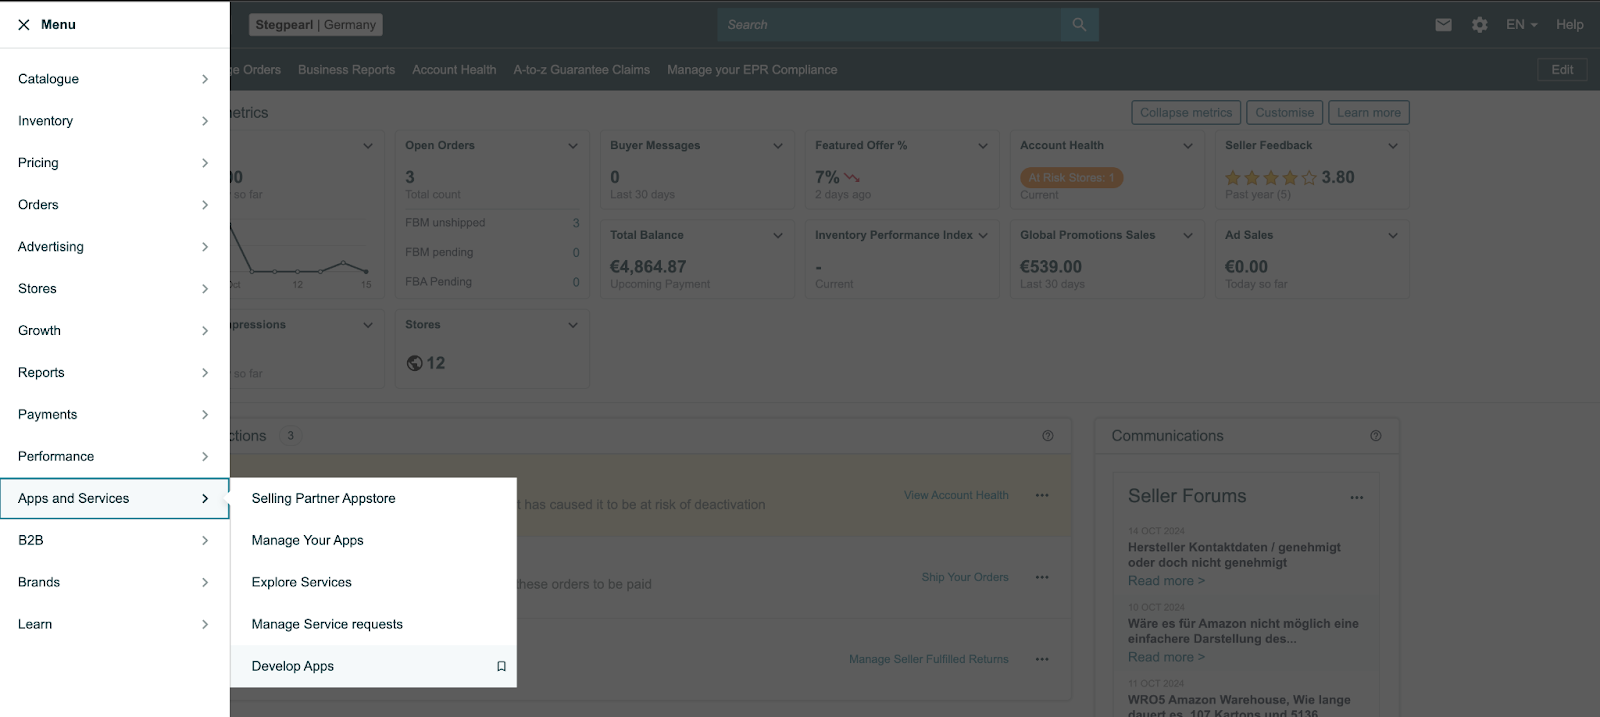
Task: Expand the Total Balance card dropdown
Action: 778,236
